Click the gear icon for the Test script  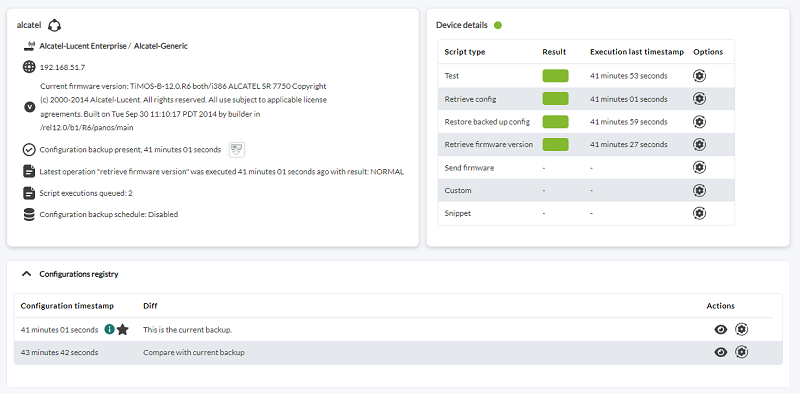pyautogui.click(x=699, y=76)
